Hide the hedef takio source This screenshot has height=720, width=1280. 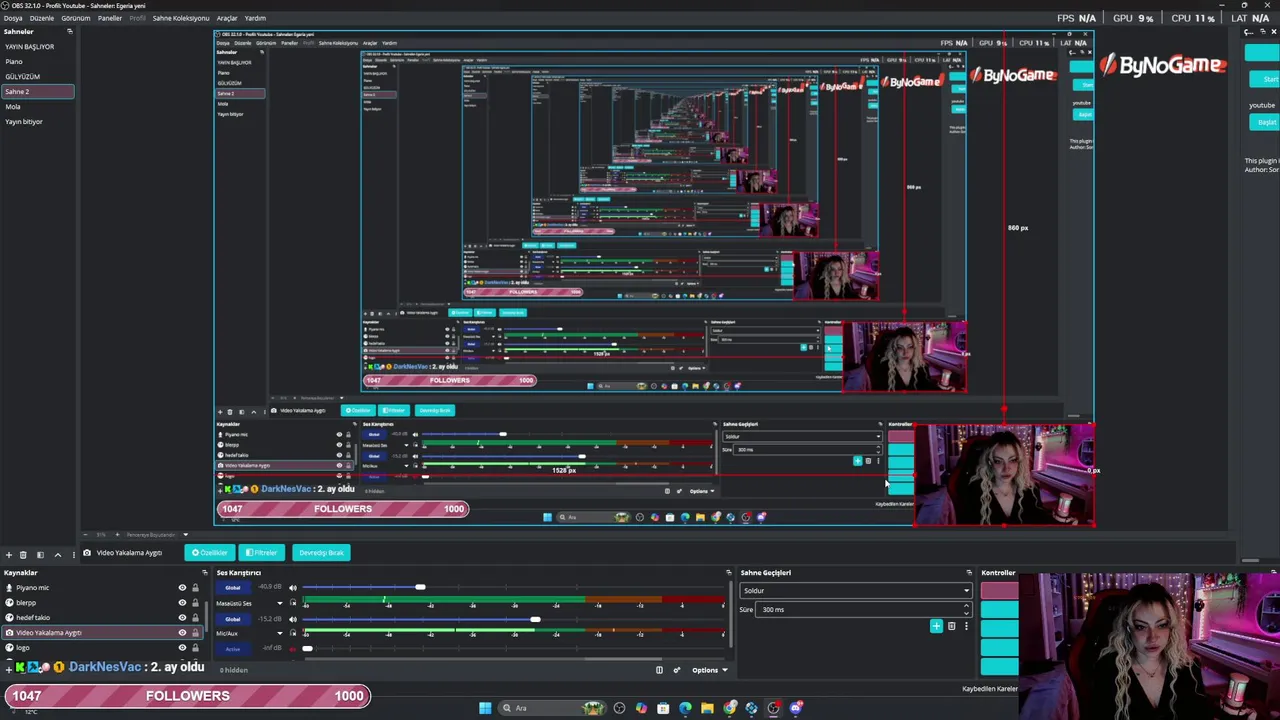[x=182, y=618]
